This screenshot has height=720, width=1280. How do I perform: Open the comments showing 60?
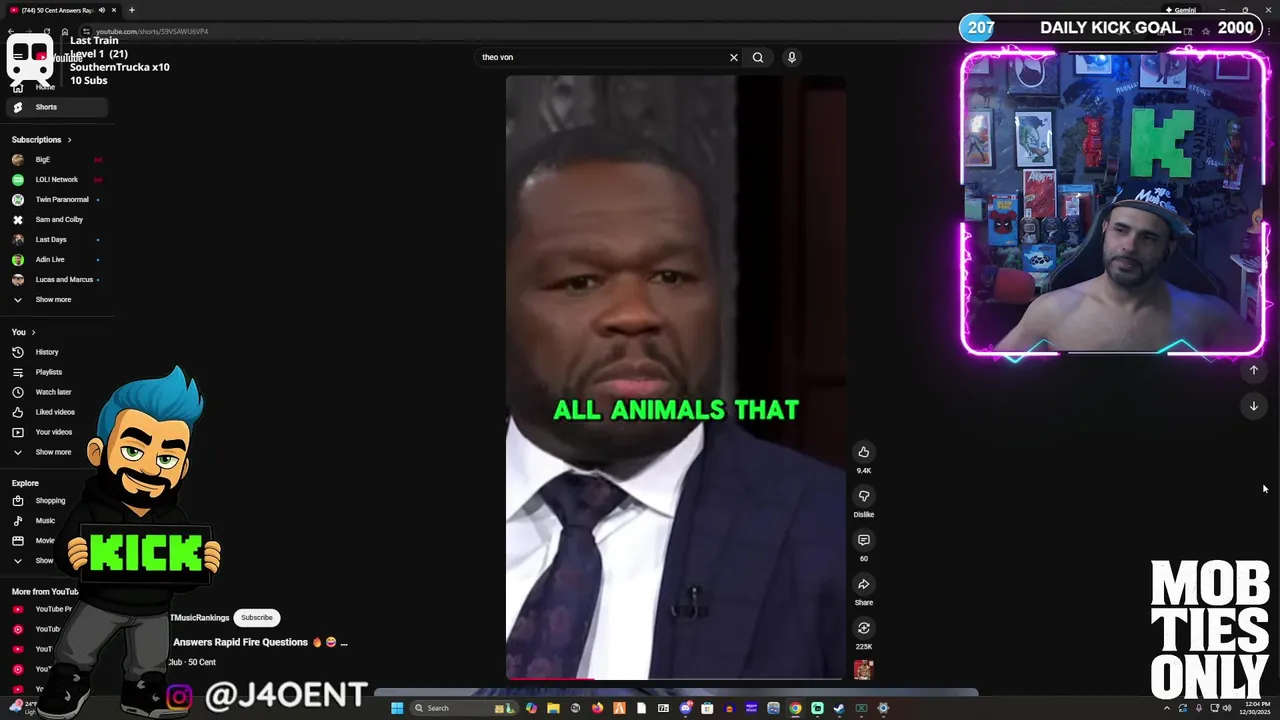tap(864, 540)
